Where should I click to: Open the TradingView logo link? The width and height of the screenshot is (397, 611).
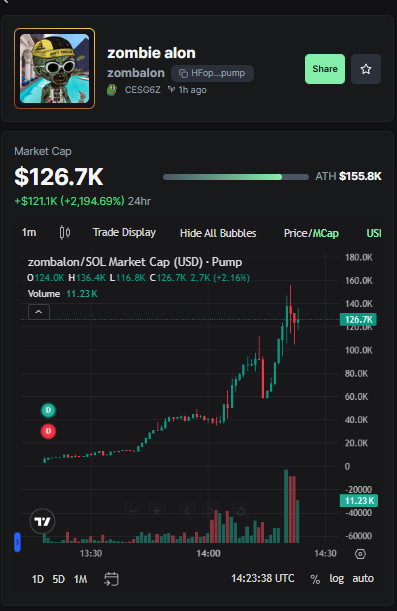click(42, 521)
